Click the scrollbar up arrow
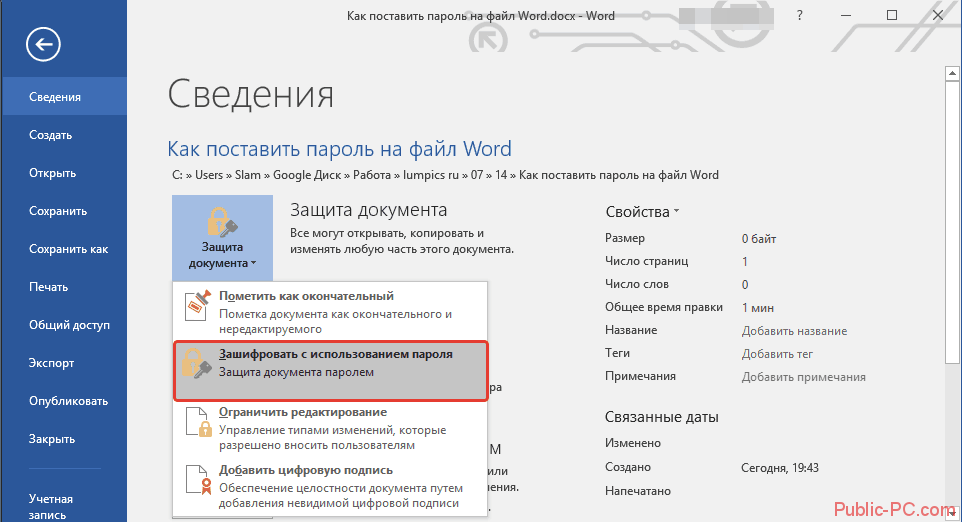This screenshot has width=962, height=522. coord(952,74)
